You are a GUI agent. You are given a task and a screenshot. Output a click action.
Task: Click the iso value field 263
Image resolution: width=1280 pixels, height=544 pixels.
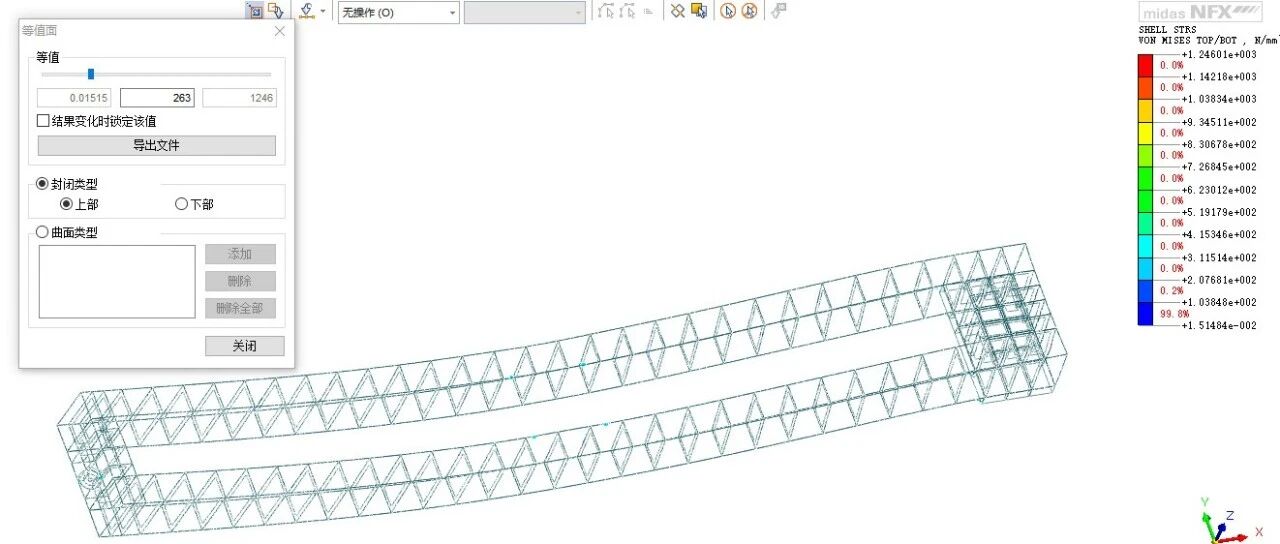(157, 98)
